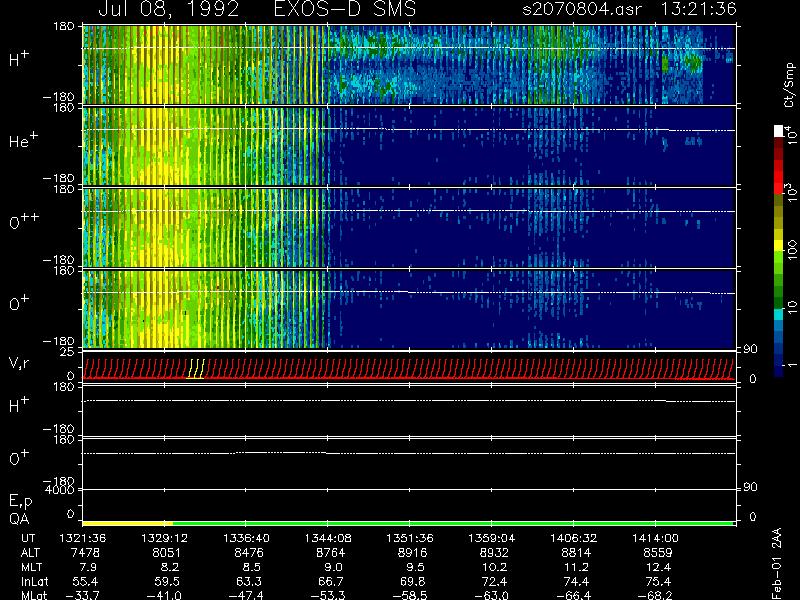
Task: Click the "V,r" panel label
Action: (x=19, y=363)
